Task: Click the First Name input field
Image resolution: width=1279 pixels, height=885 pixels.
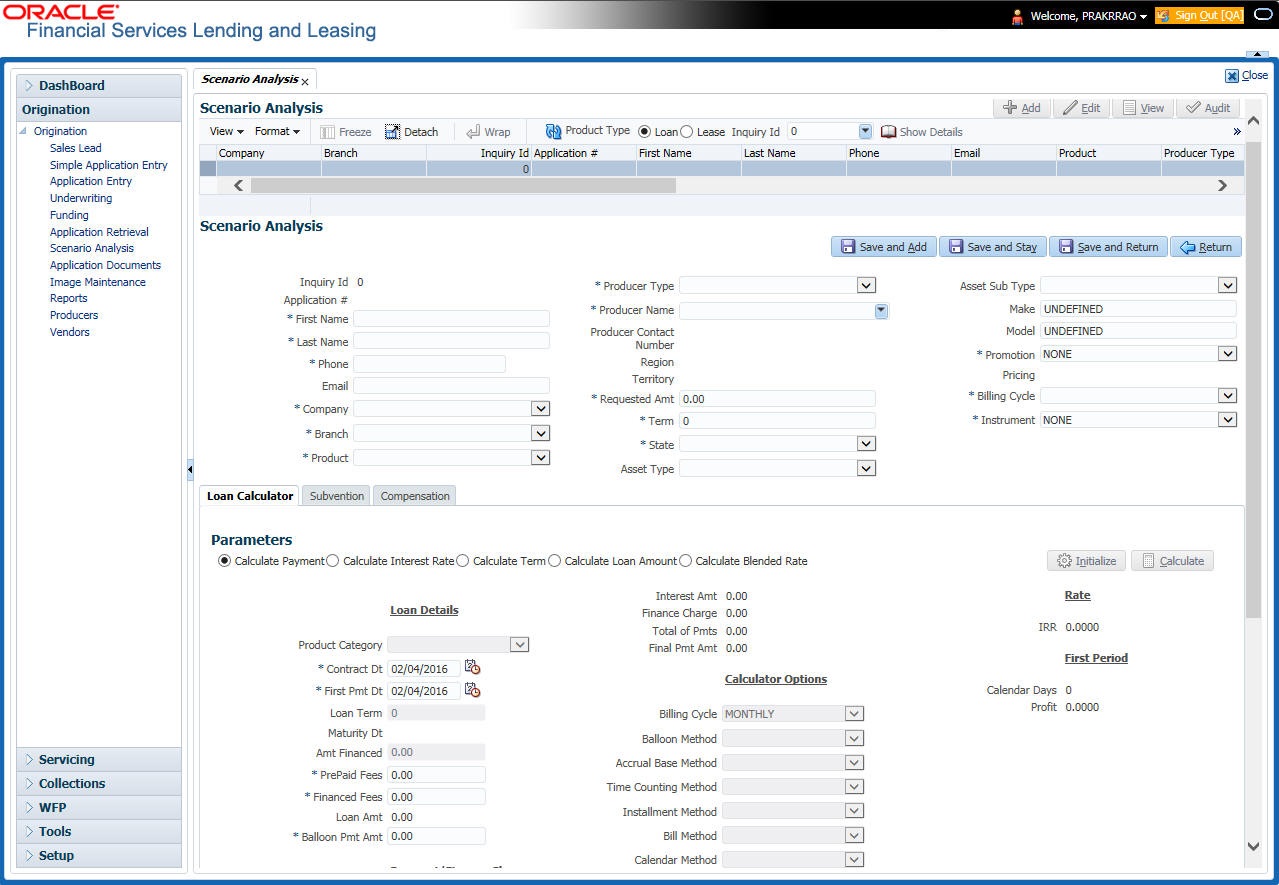Action: [x=451, y=319]
